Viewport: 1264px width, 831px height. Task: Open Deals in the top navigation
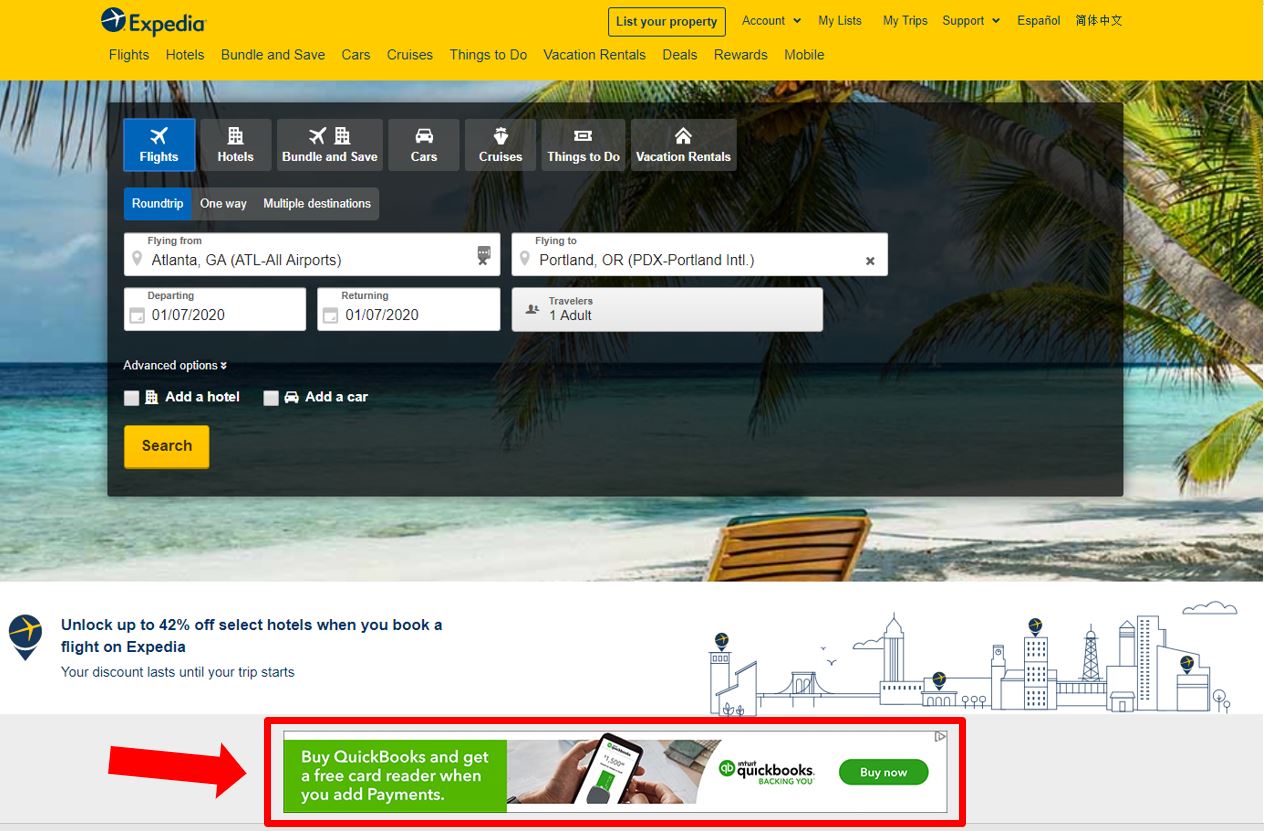coord(680,55)
